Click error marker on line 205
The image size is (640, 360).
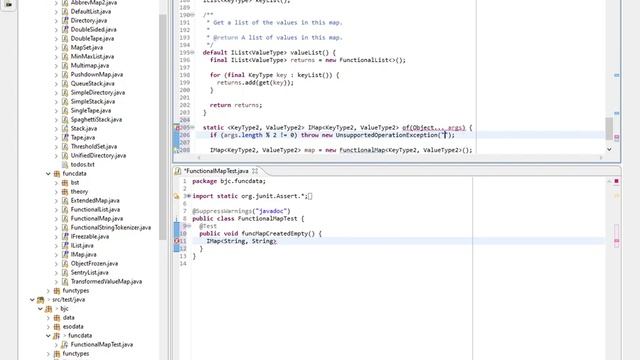[x=177, y=128]
